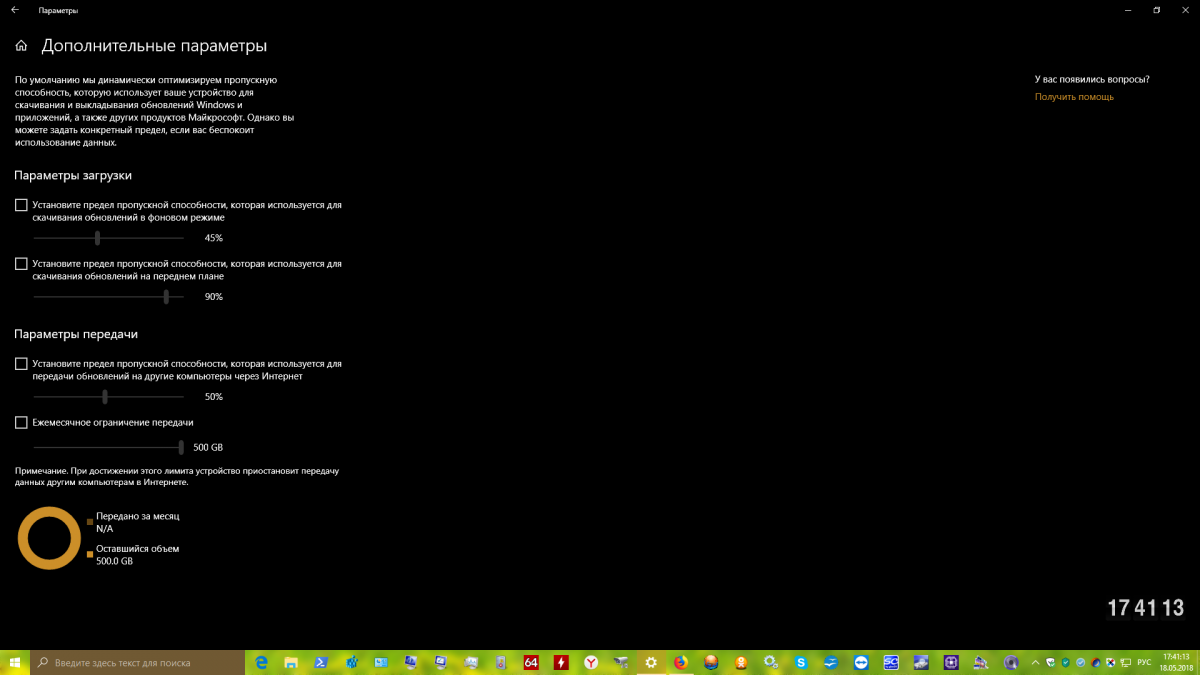Open Microsoft Edge from taskbar
Viewport: 1200px width, 675px height.
tap(261, 662)
